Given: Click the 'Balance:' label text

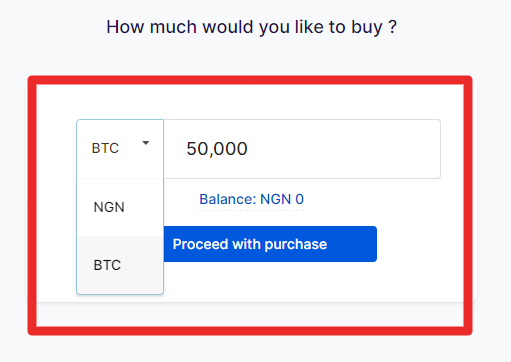Looking at the screenshot, I should tap(228, 199).
